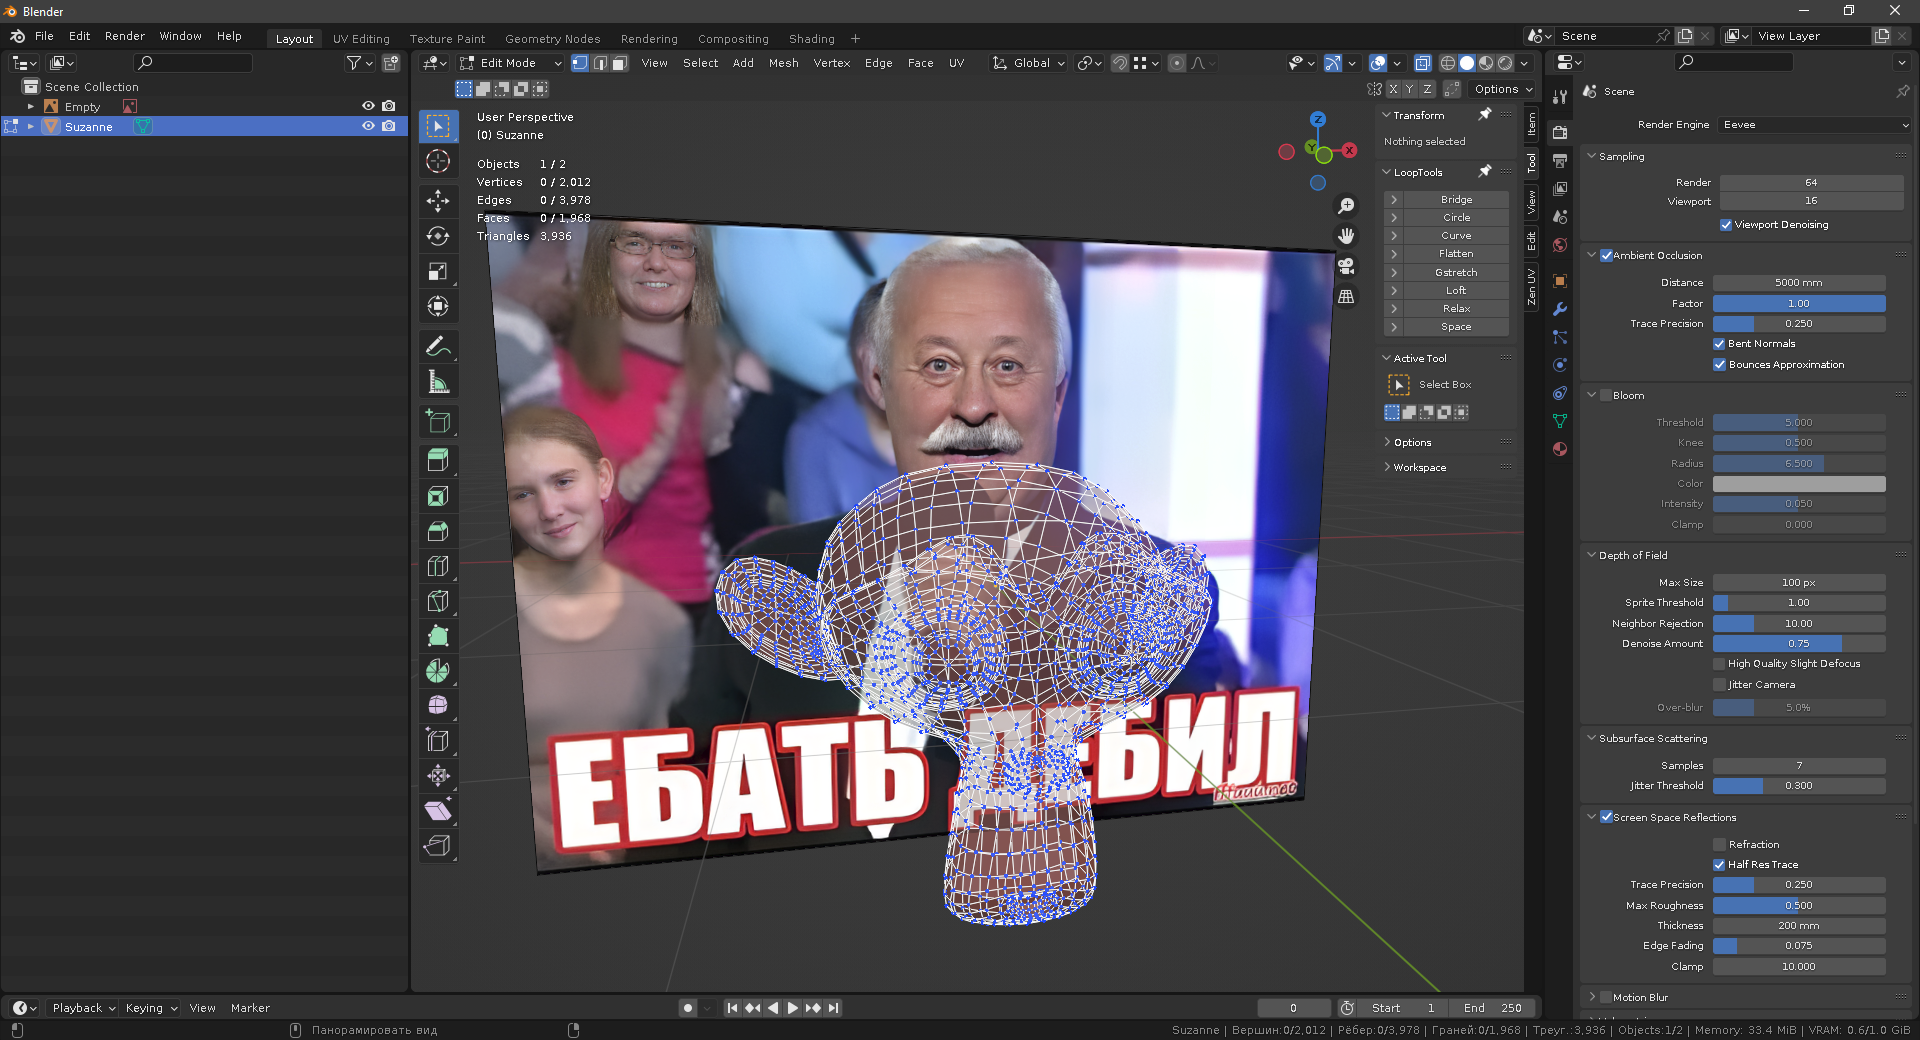Screen dimensions: 1920x1040
Task: Click the End frame field
Action: pyautogui.click(x=1493, y=1008)
